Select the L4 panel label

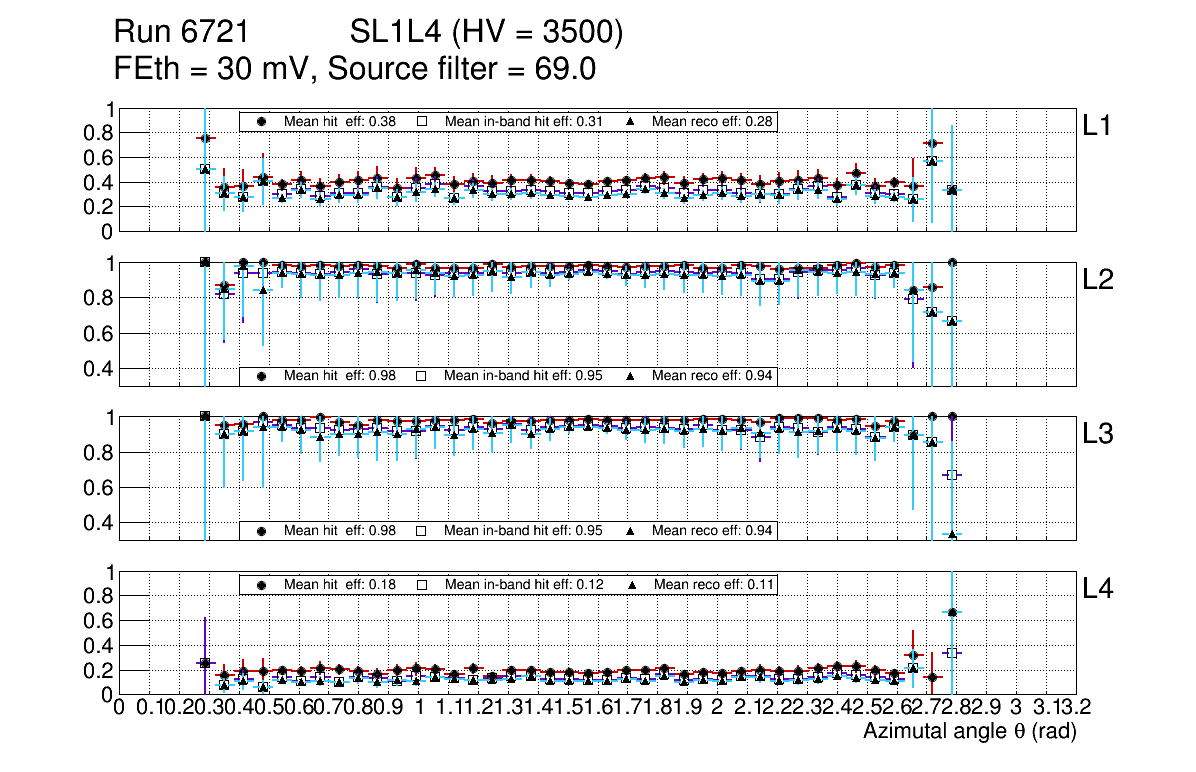pos(1098,589)
